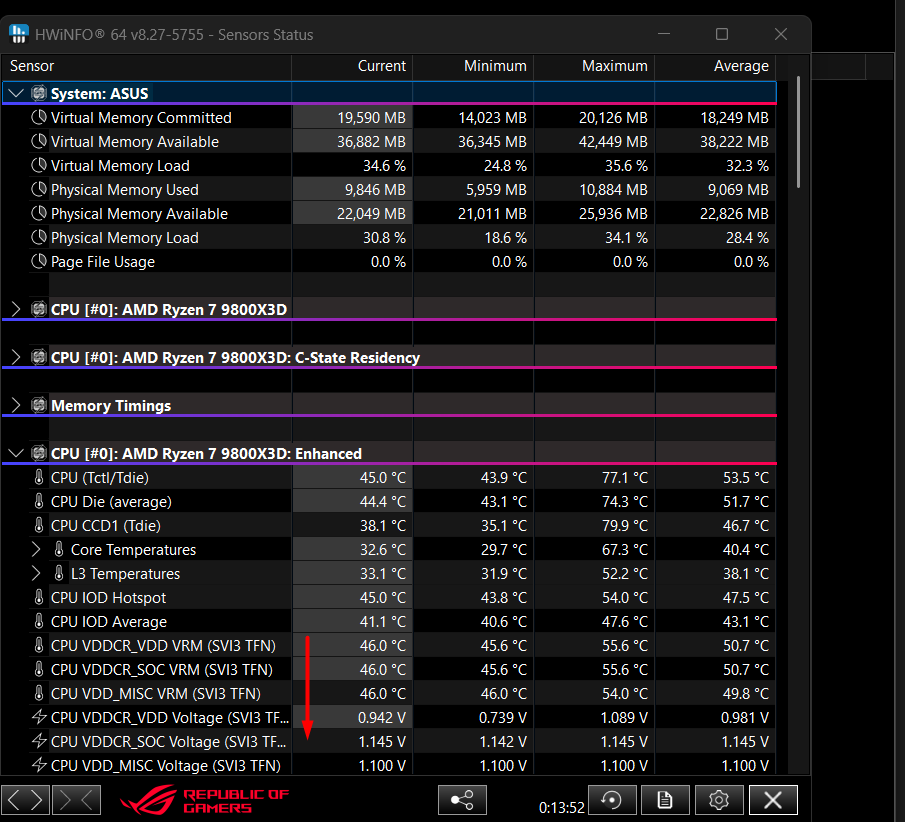This screenshot has width=905, height=822.
Task: Click the expand sensor columns arrows button
Action: (x=25, y=800)
